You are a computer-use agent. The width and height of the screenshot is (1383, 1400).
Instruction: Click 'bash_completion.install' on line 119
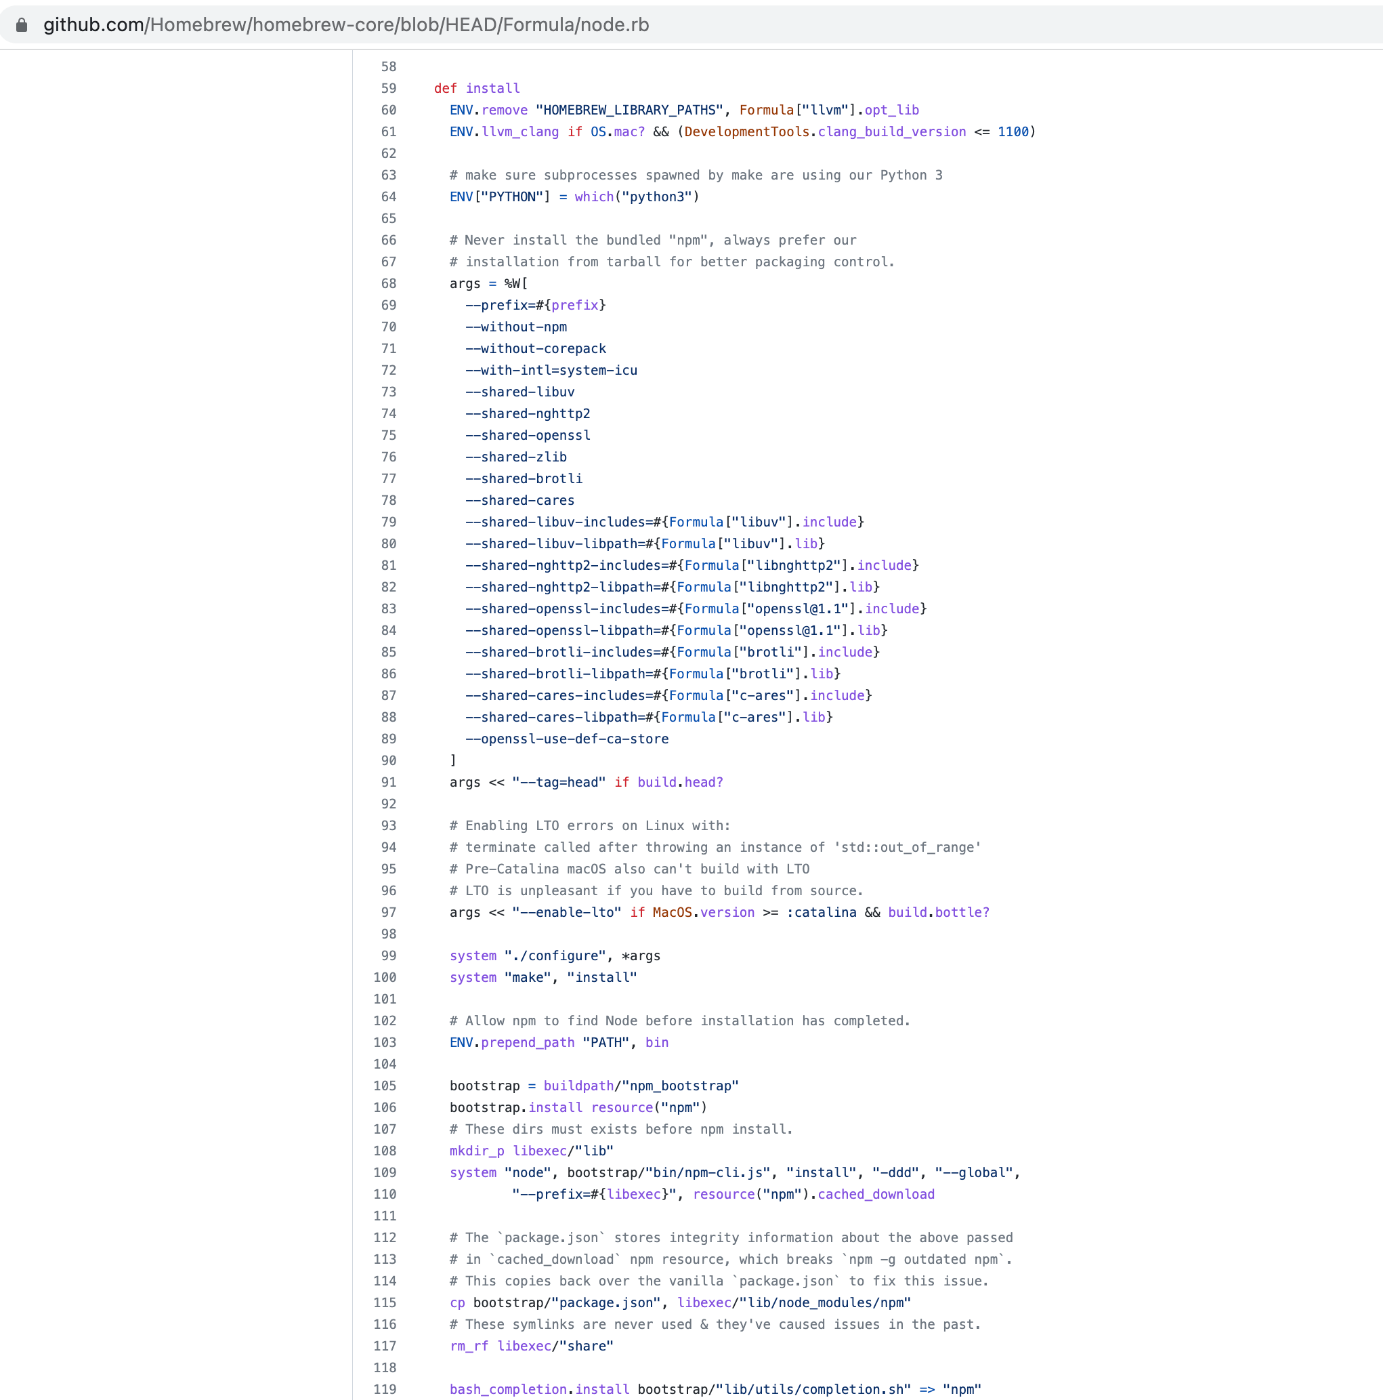(540, 1389)
